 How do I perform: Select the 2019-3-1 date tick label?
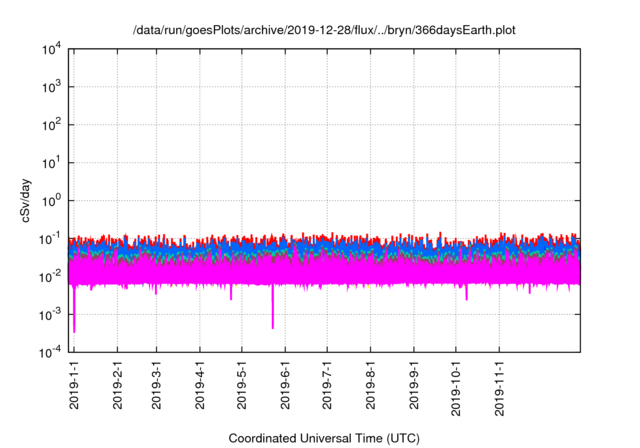pos(156,387)
